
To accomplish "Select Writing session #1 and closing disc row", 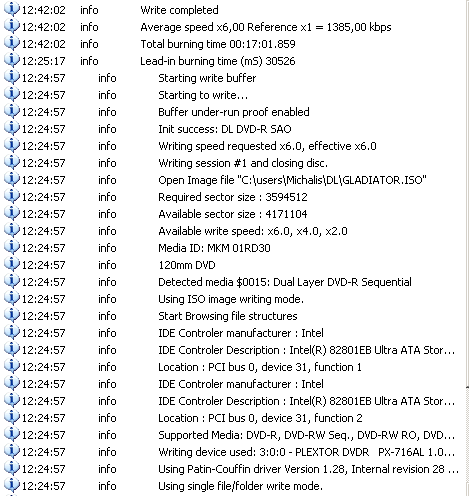I will (x=233, y=163).
